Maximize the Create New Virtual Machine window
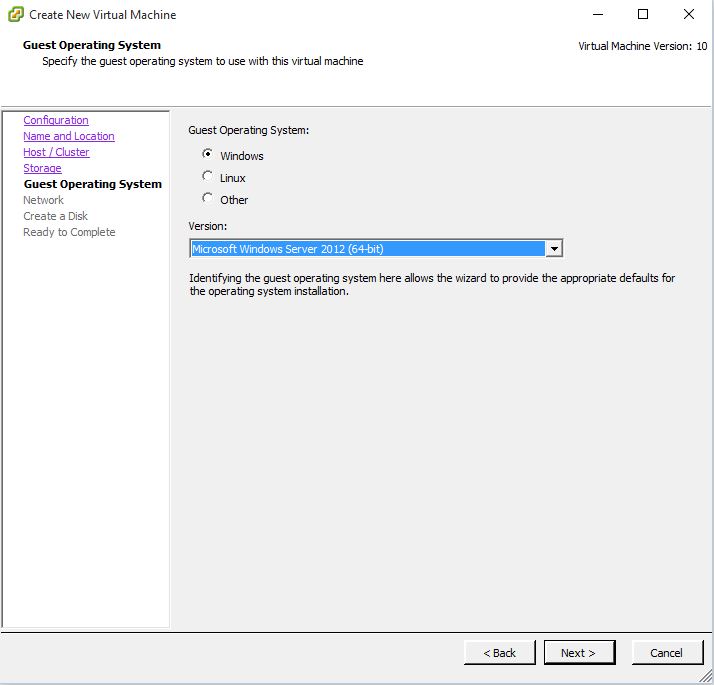The height and width of the screenshot is (685, 714). [643, 15]
